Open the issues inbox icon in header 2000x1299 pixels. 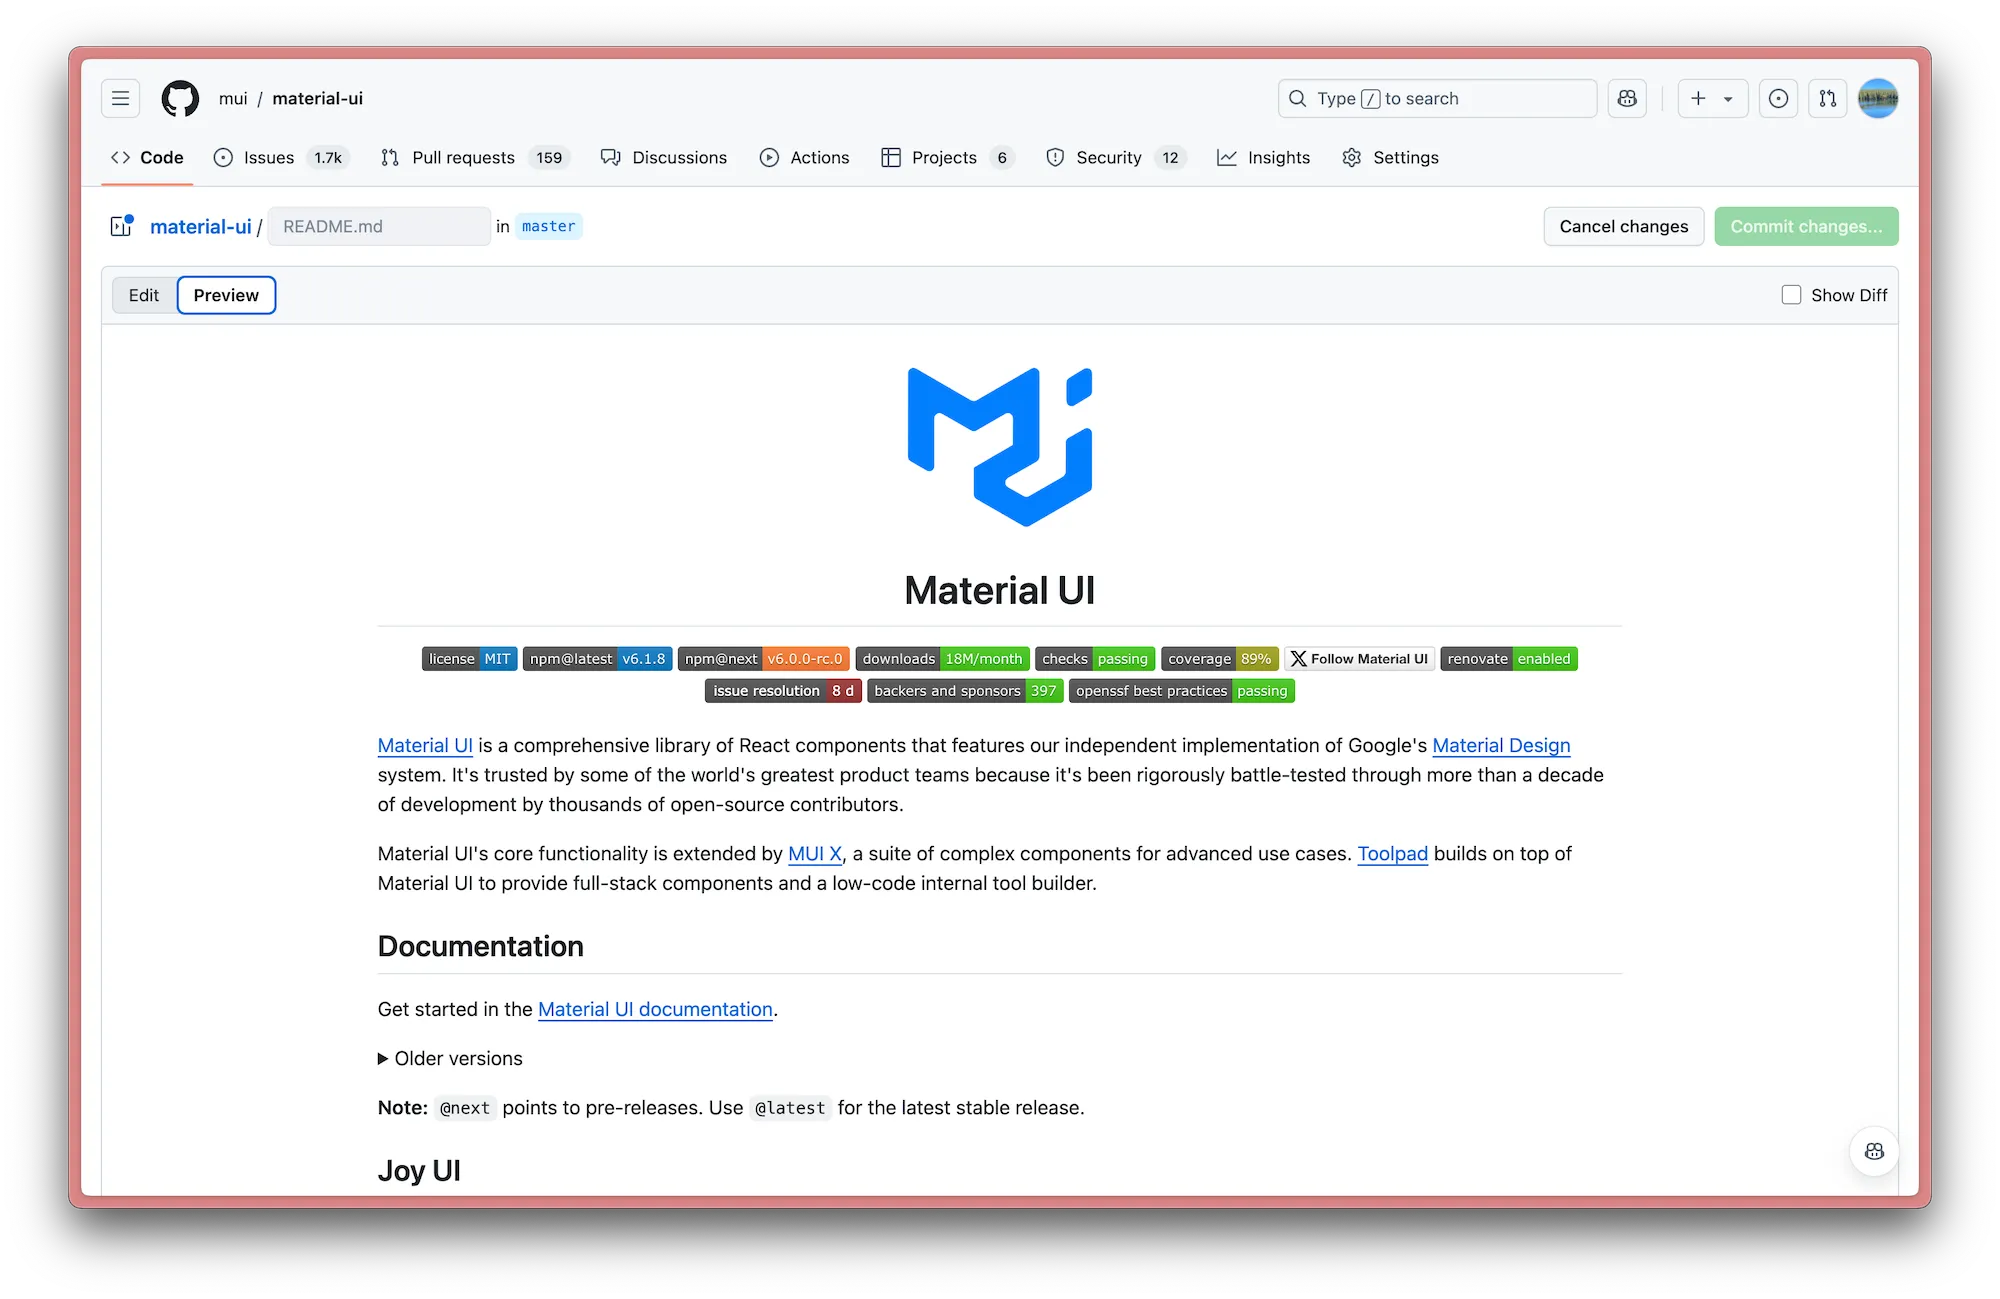[x=1778, y=98]
